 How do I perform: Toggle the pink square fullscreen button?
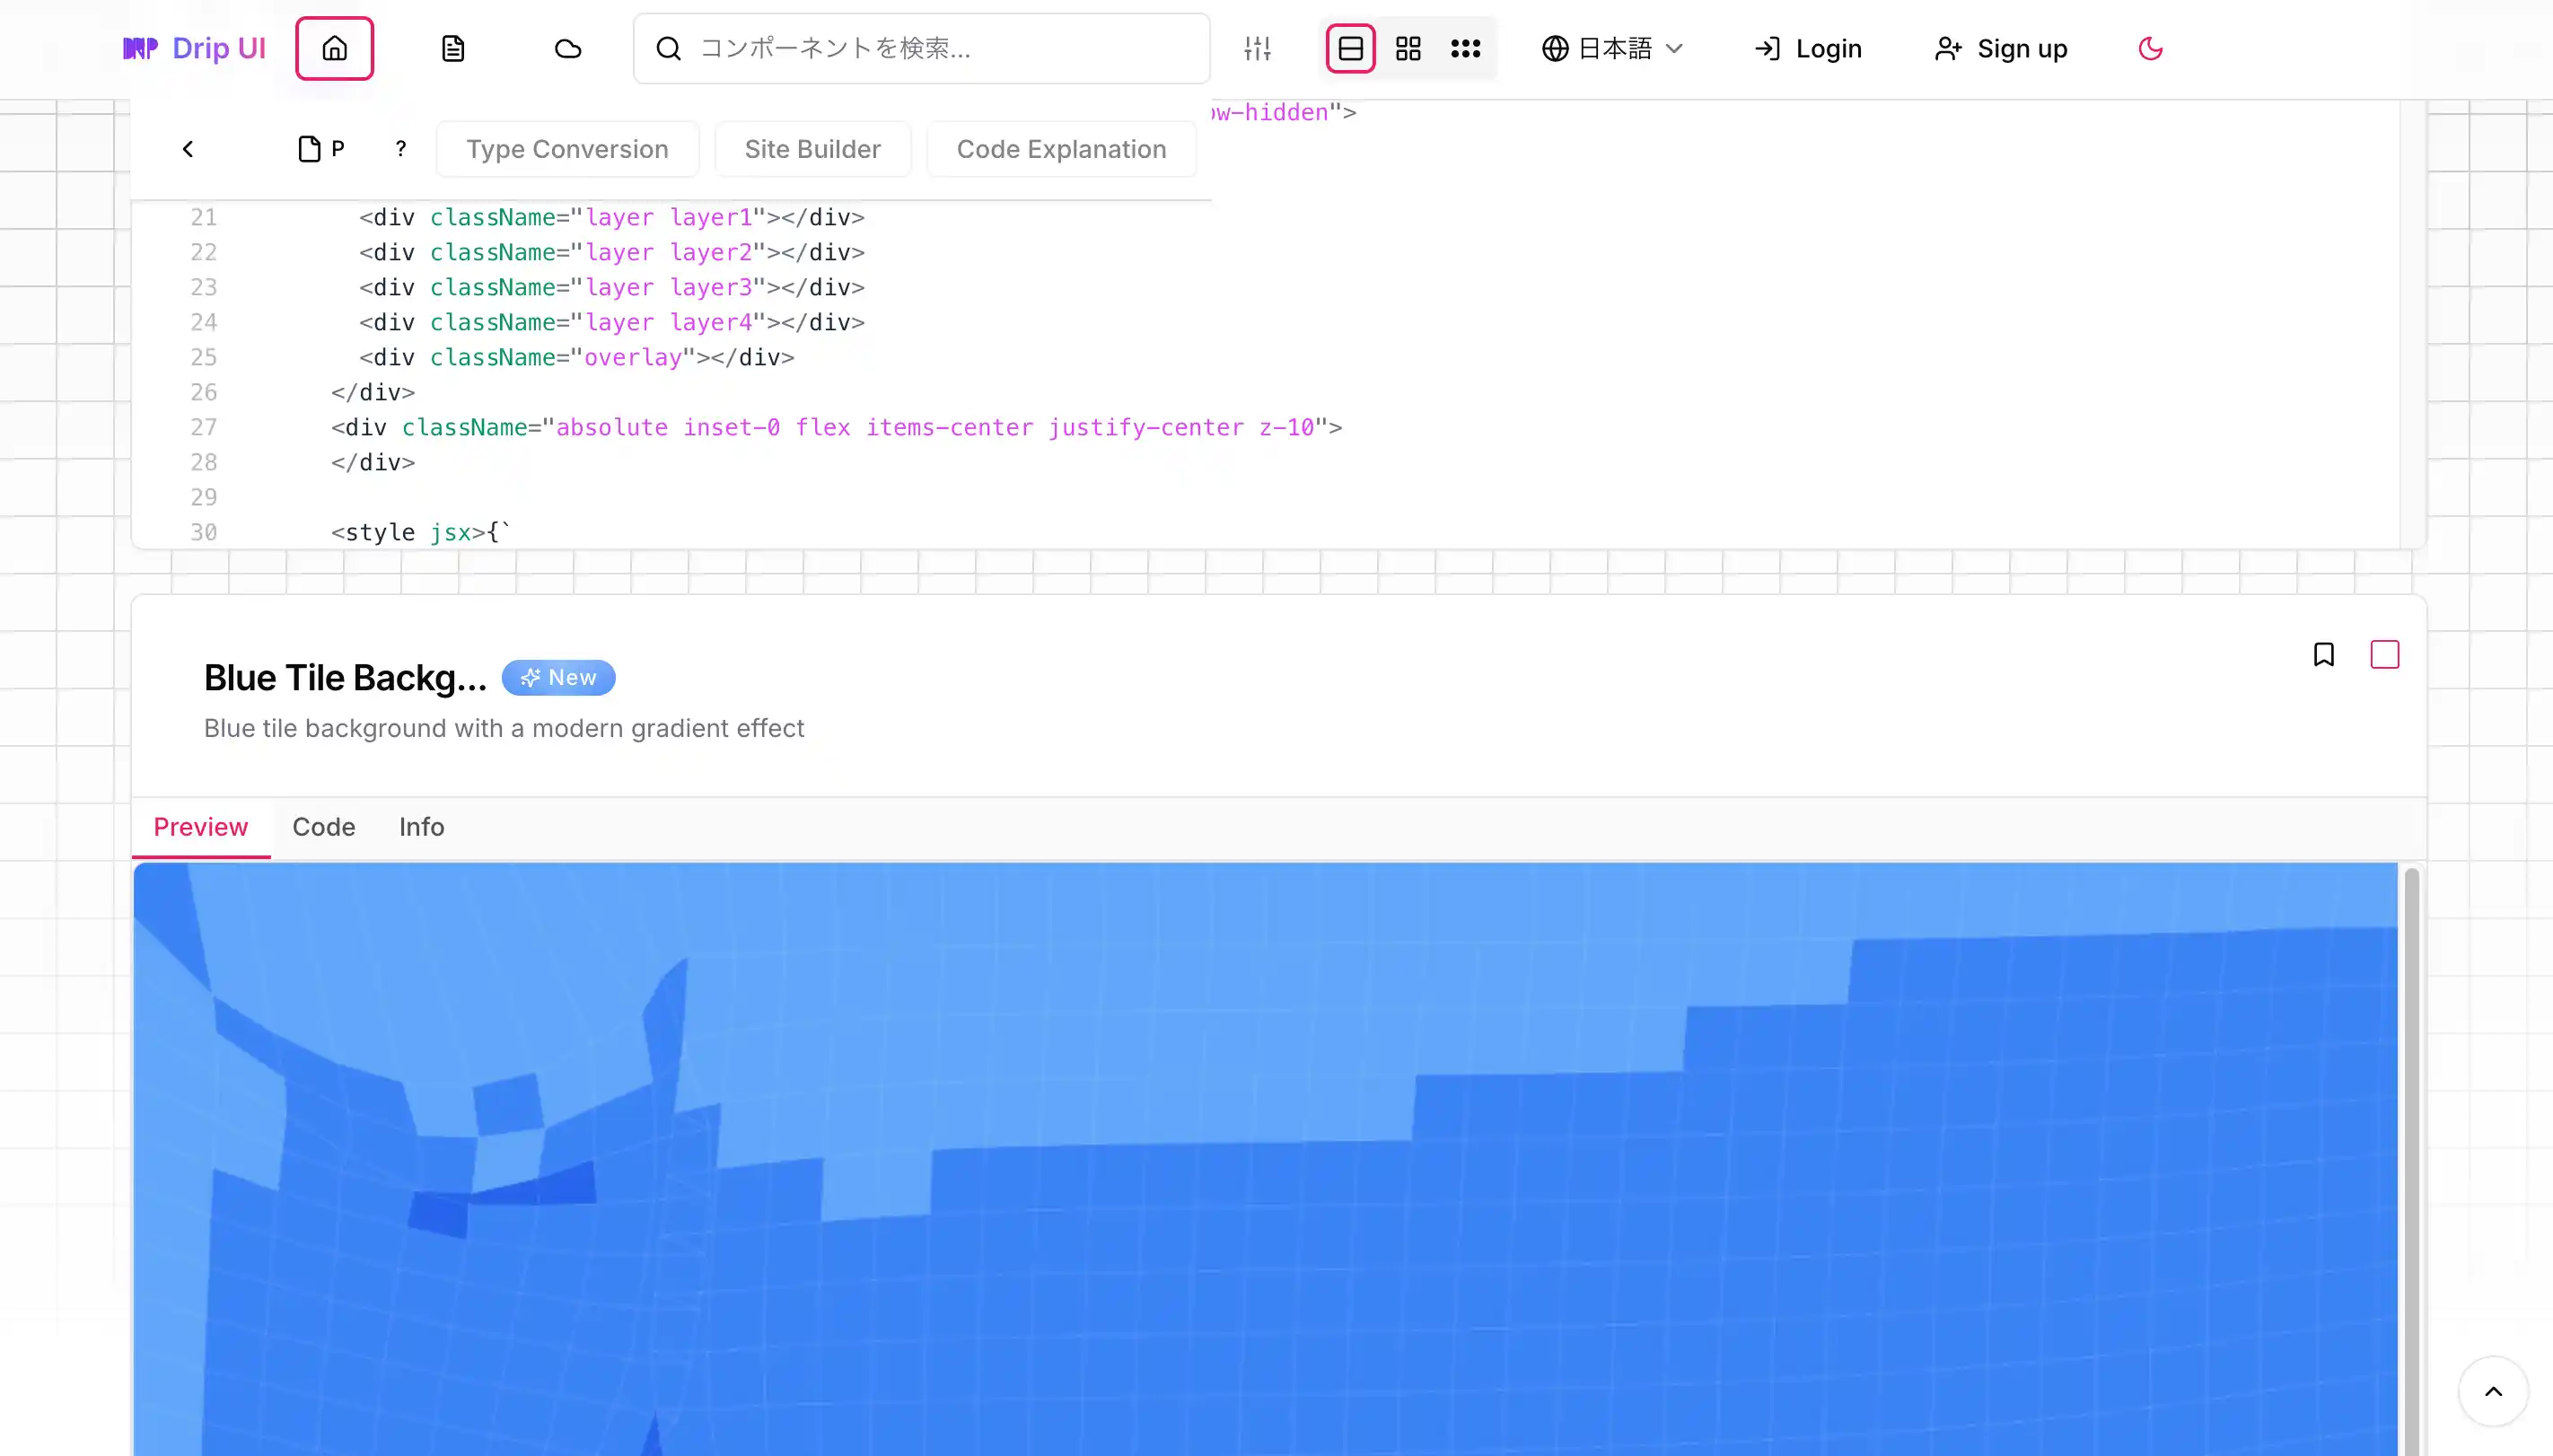pyautogui.click(x=2384, y=654)
